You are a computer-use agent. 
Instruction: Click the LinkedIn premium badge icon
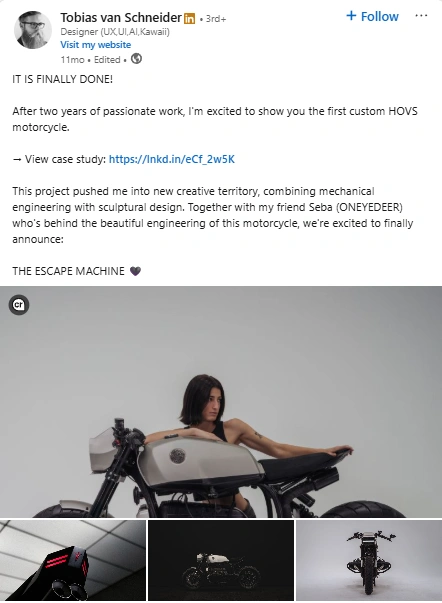coord(189,18)
